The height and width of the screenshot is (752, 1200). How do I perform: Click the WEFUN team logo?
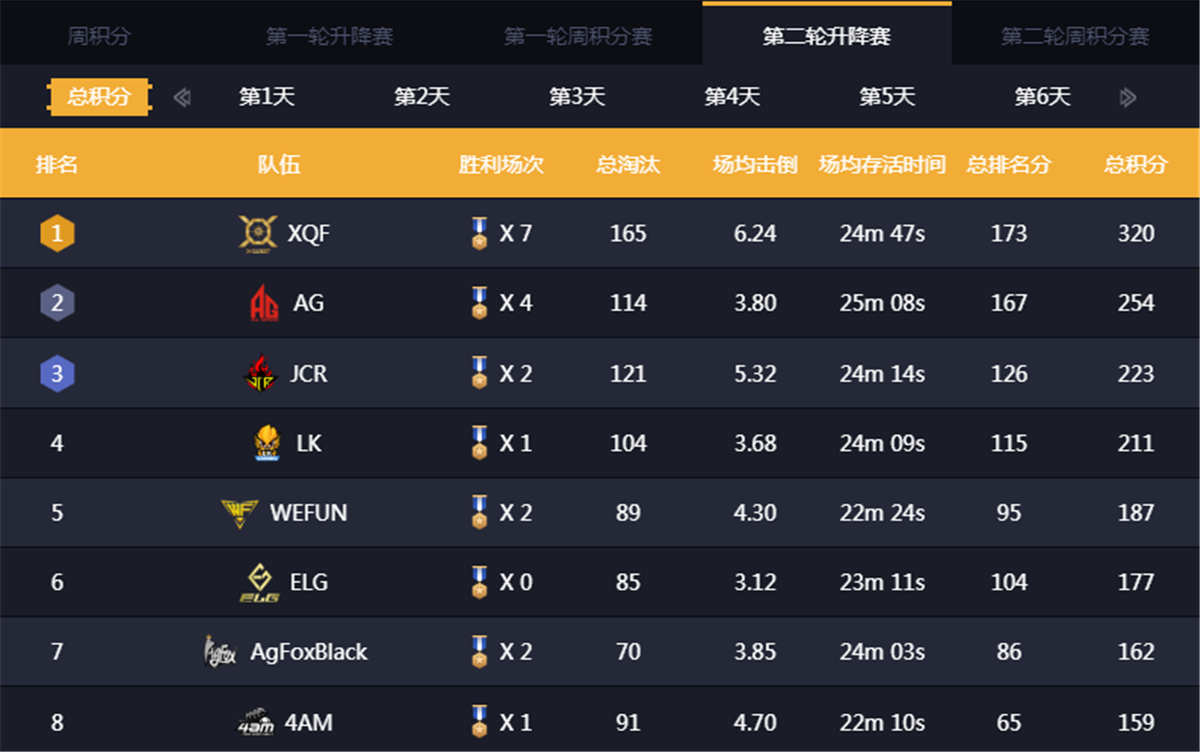pyautogui.click(x=240, y=513)
